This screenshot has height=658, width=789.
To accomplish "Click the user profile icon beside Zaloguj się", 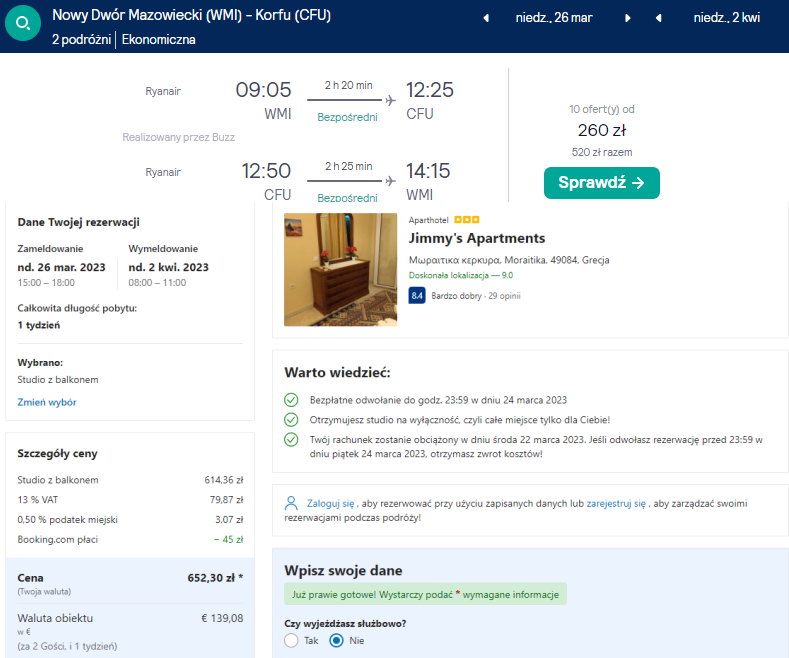I will click(291, 503).
